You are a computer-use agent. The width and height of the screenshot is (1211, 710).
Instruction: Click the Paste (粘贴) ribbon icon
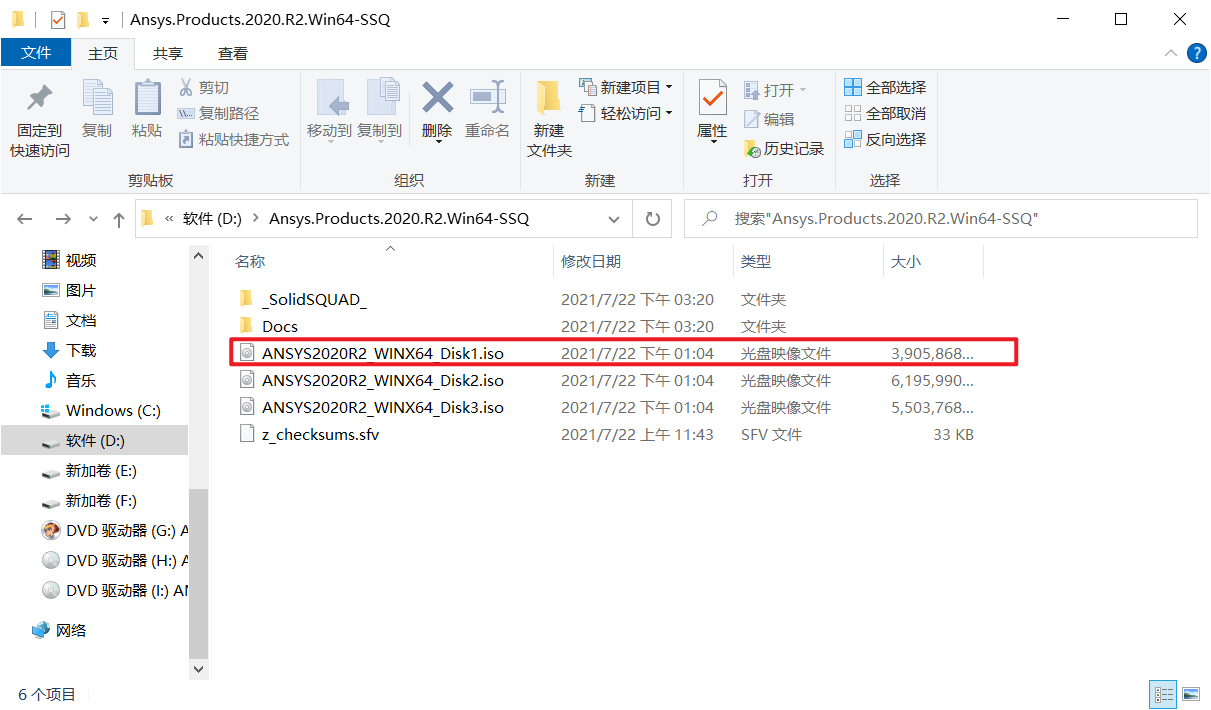[x=147, y=98]
